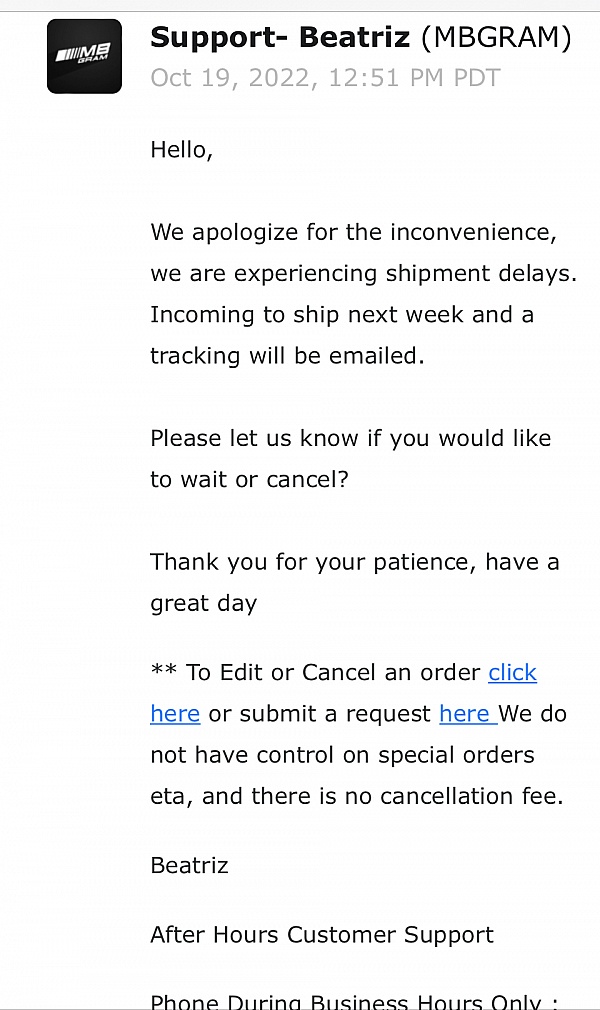Click the "We apologize for the inconvenience" line

tap(353, 232)
